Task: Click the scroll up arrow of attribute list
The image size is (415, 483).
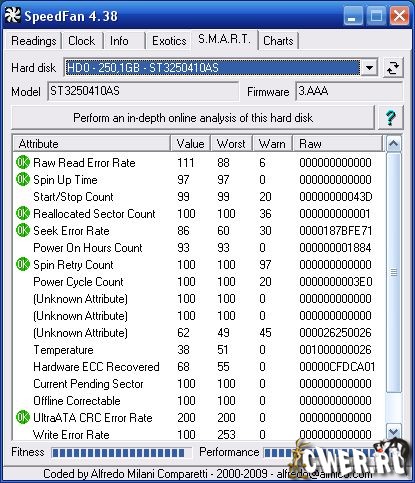Action: pos(394,144)
